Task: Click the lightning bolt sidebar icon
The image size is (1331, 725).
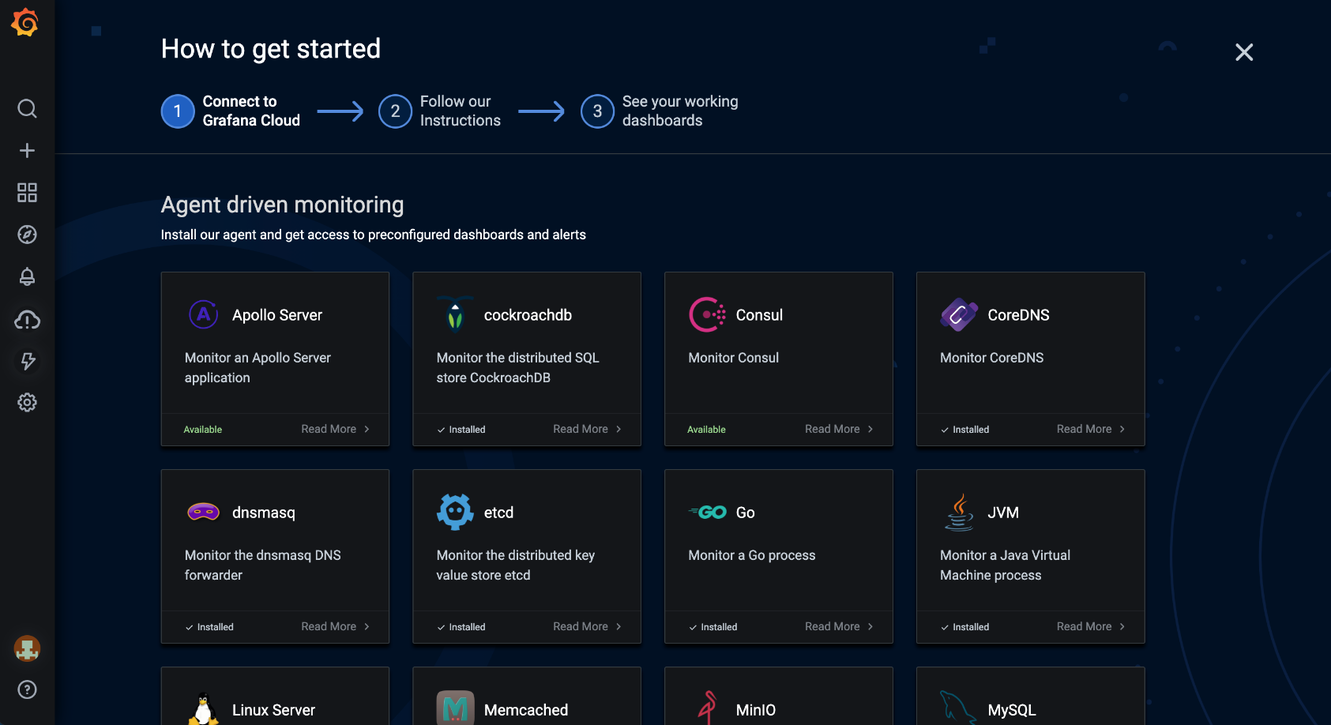Action: [27, 361]
